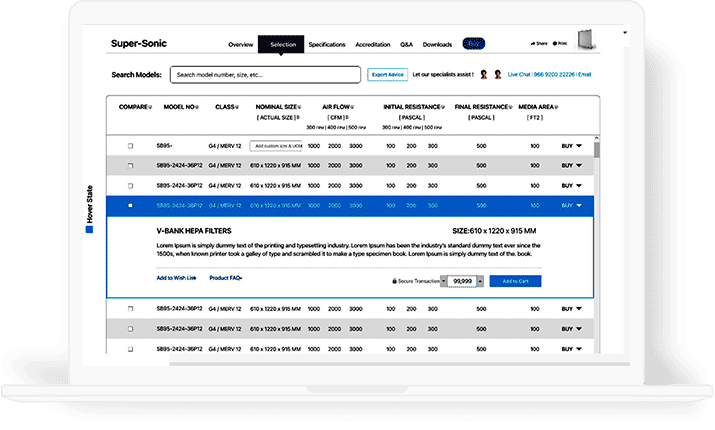Image resolution: width=715 pixels, height=430 pixels.
Task: Open the Downloads tab
Action: tap(437, 45)
